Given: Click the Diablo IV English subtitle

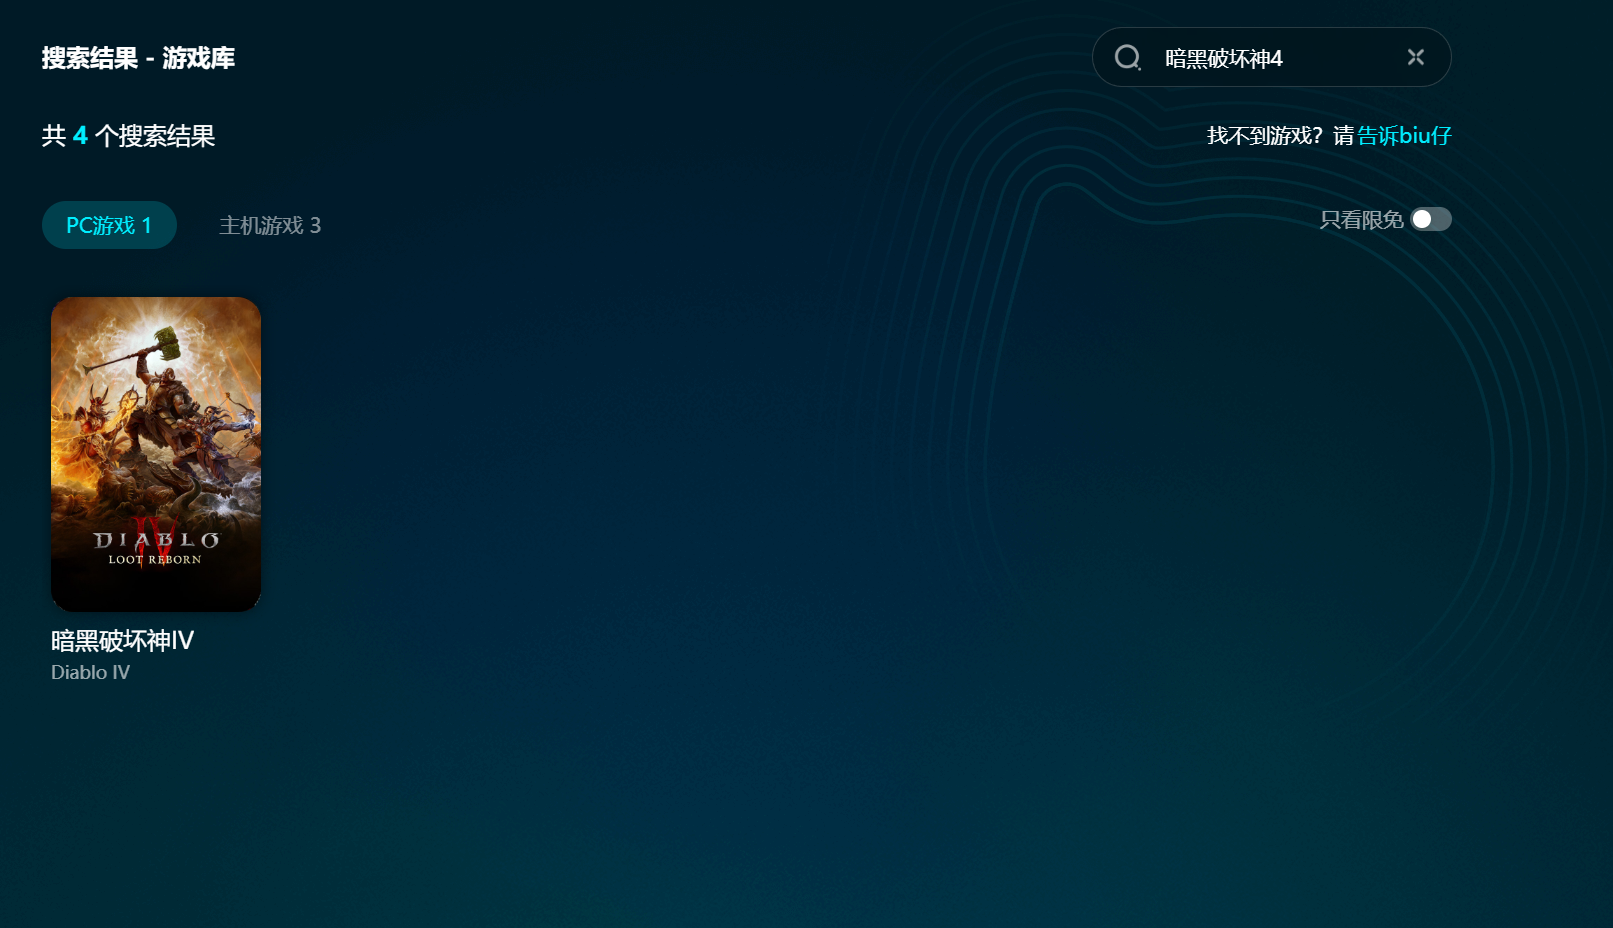Looking at the screenshot, I should (x=90, y=672).
